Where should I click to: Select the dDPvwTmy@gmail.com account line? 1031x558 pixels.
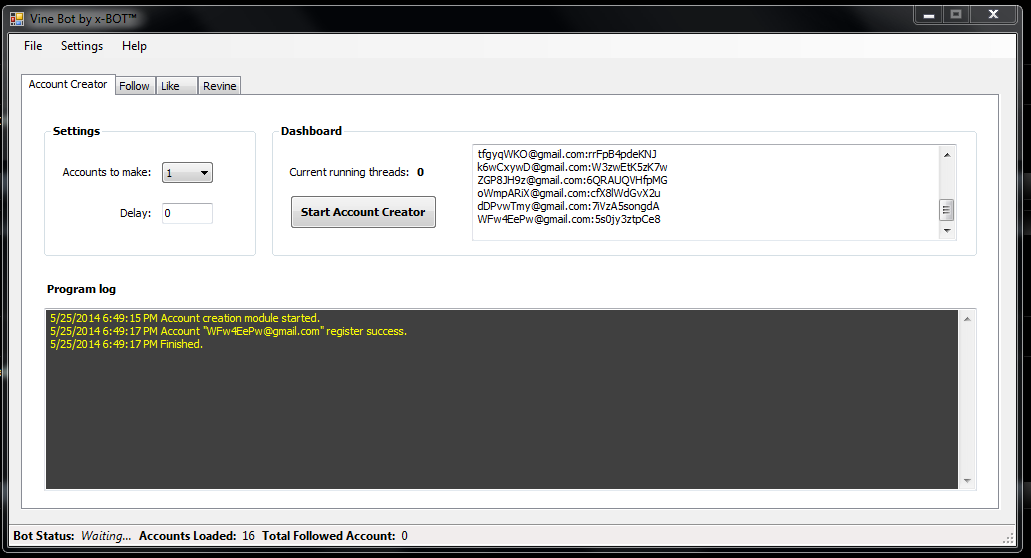(568, 206)
